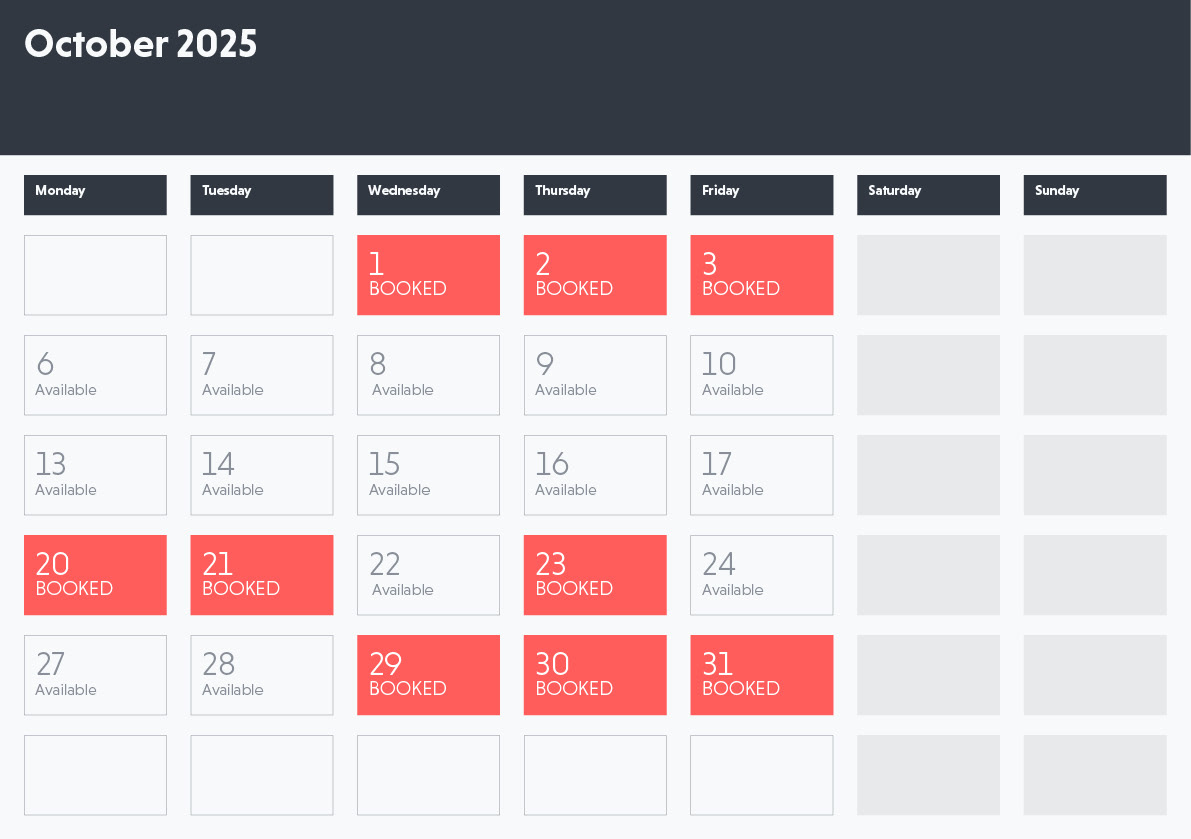This screenshot has width=1191, height=839.
Task: Click the booked October 2 date
Action: pyautogui.click(x=595, y=275)
